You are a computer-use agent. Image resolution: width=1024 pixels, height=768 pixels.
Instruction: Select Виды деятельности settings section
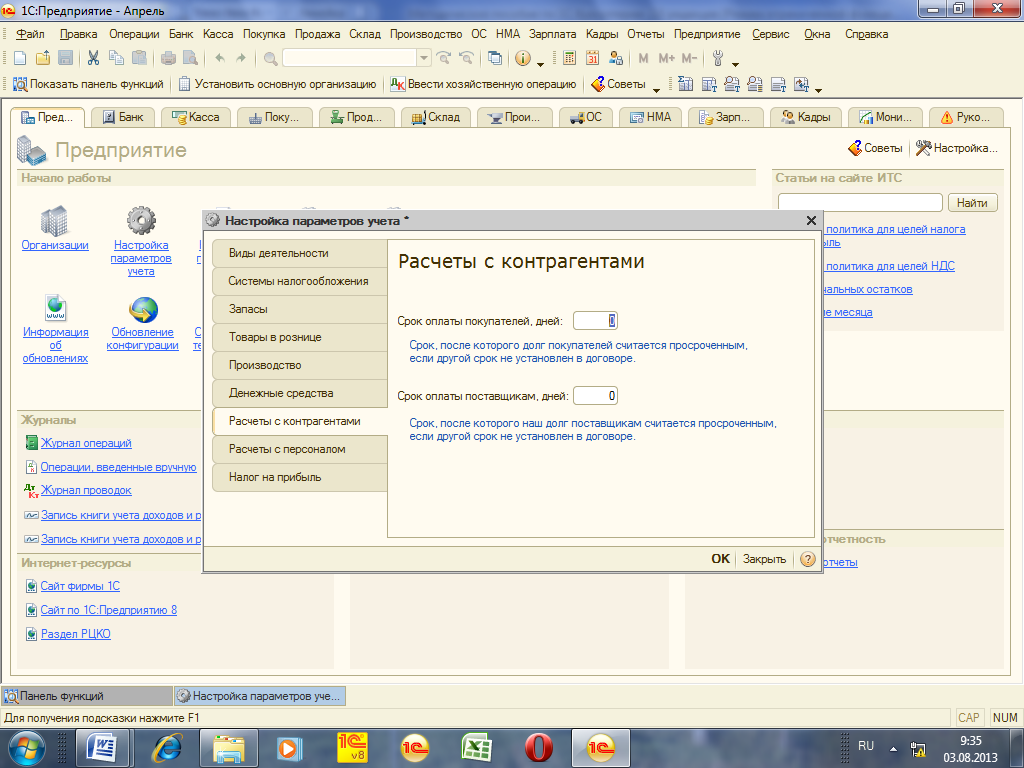(300, 253)
